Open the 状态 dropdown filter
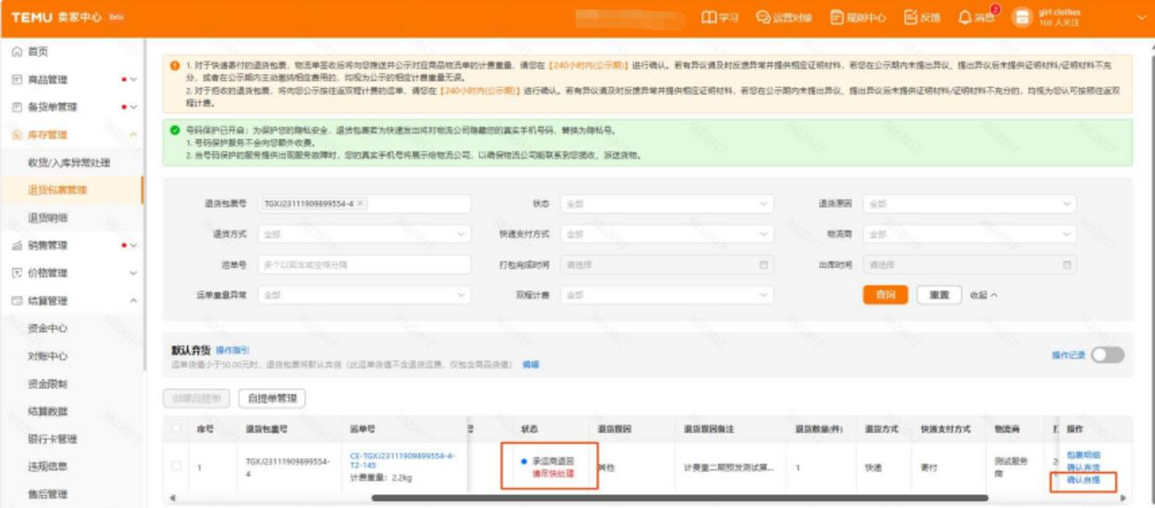 coord(665,204)
